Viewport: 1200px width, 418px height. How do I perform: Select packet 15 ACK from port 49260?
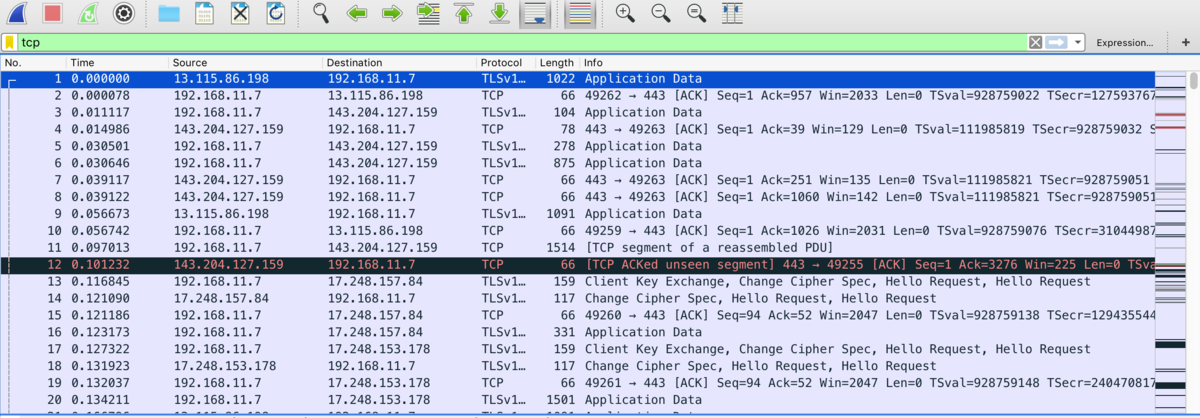point(577,315)
